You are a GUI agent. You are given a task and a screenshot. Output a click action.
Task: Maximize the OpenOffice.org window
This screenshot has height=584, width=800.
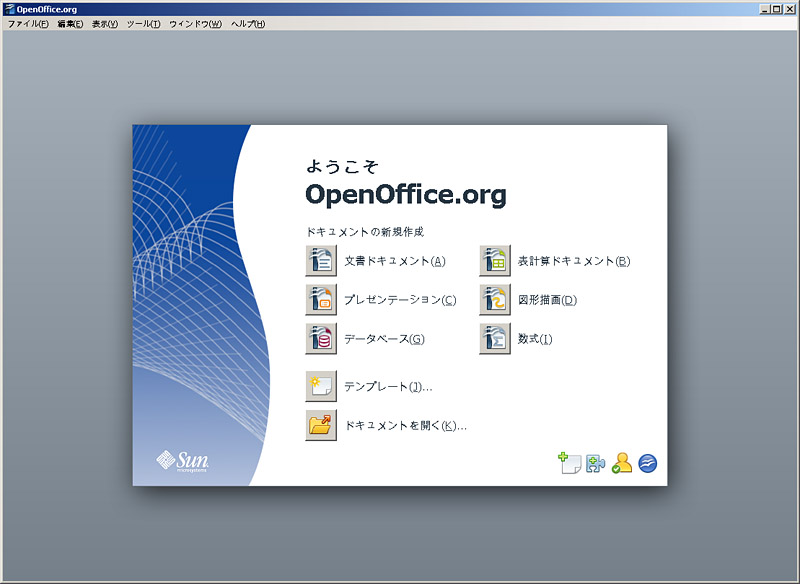[777, 9]
